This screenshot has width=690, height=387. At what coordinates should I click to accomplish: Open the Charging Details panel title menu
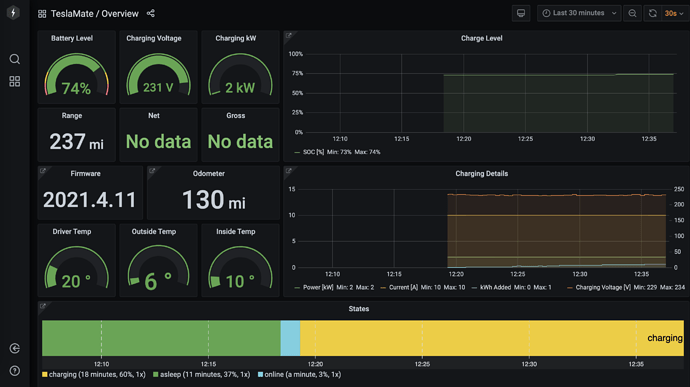[481, 173]
